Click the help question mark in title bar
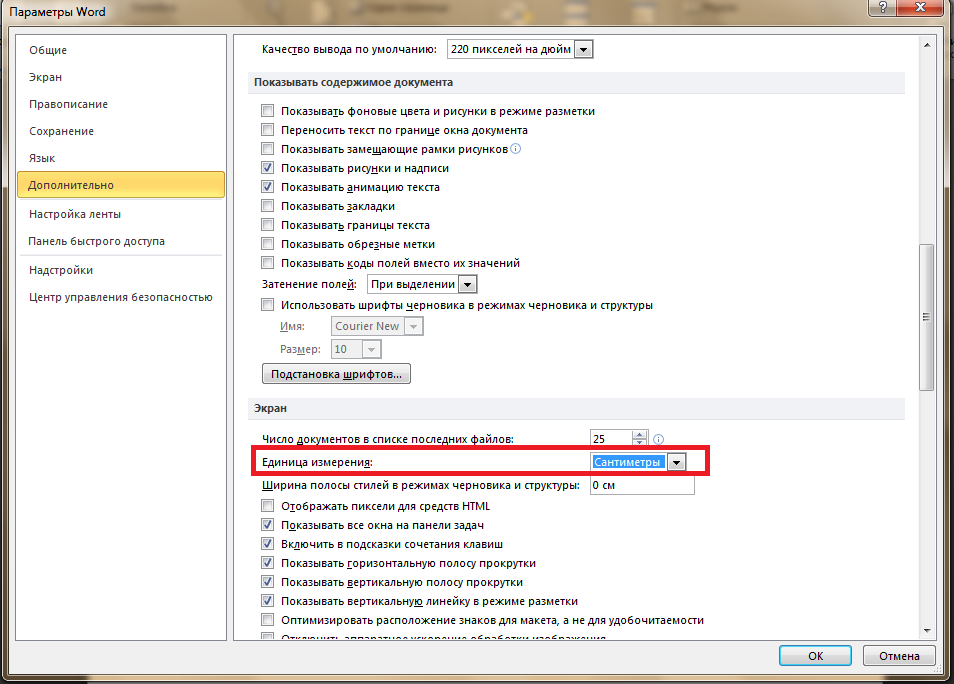 883,7
